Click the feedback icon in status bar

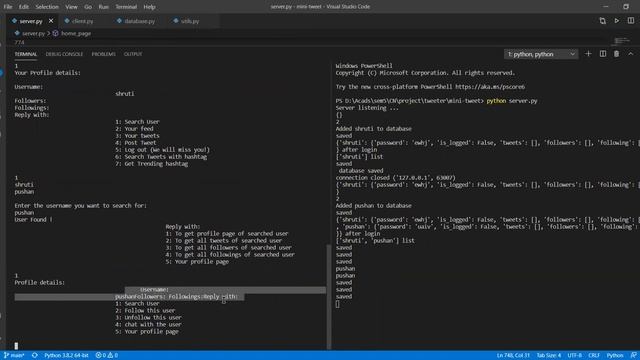(633, 355)
